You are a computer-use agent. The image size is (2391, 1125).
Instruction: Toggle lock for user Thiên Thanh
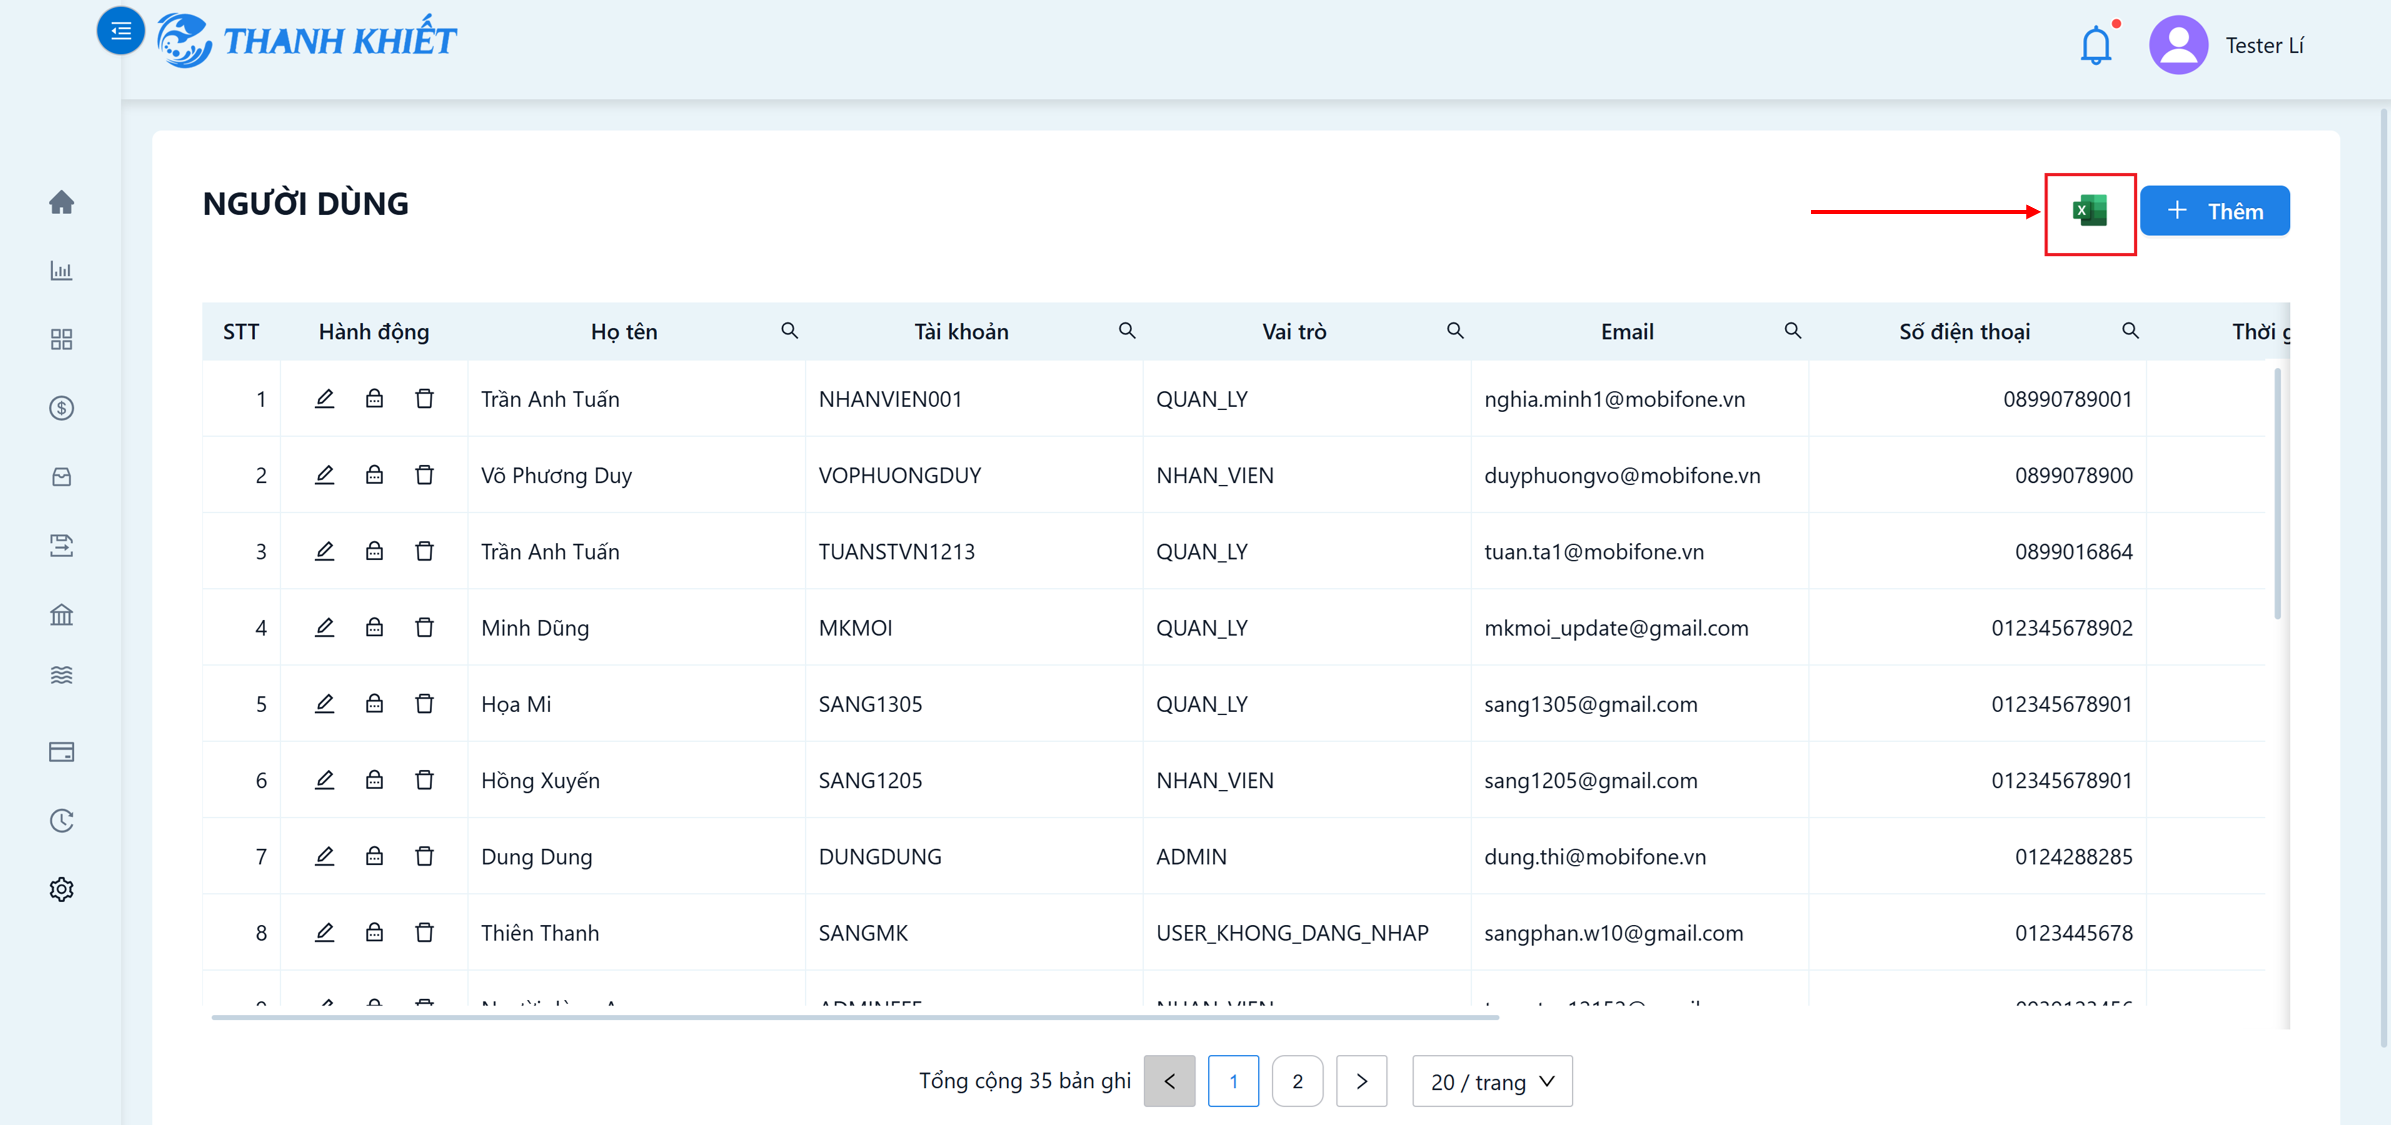pyautogui.click(x=374, y=932)
